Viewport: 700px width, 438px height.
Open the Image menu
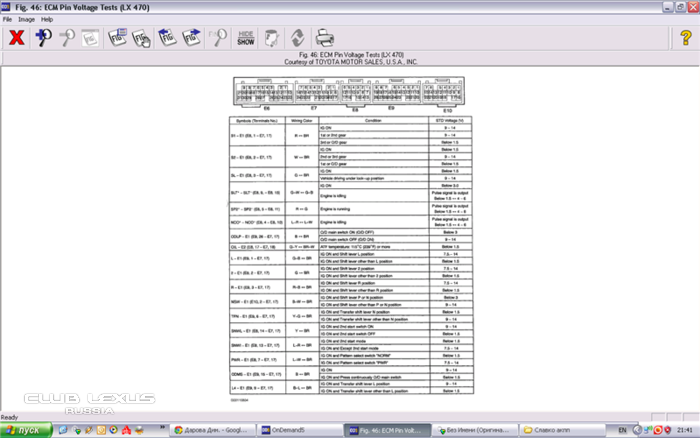(x=26, y=19)
